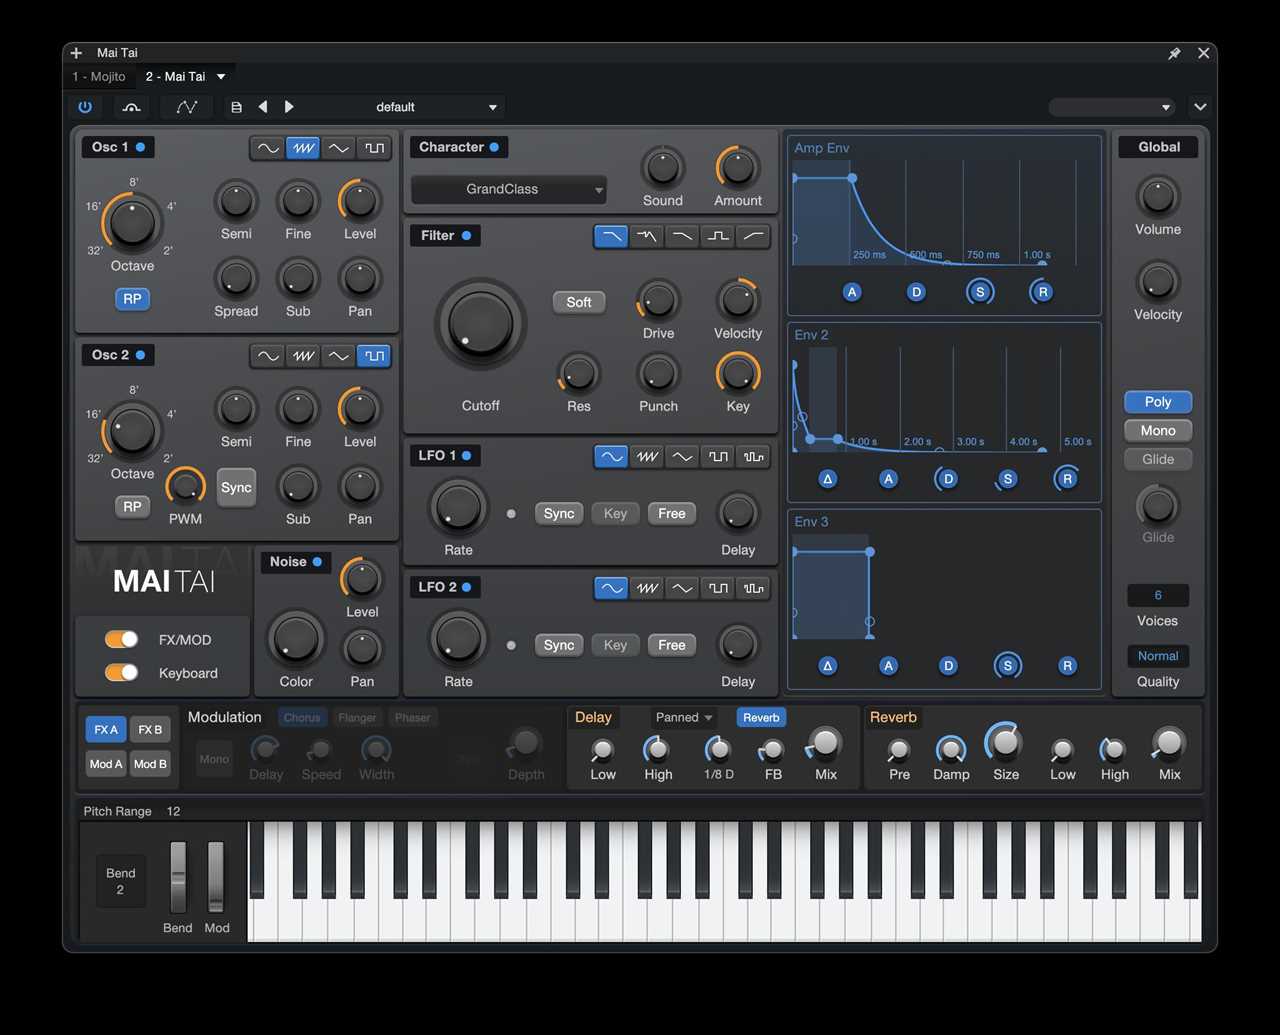The height and width of the screenshot is (1035, 1280).
Task: Enable Soft mode on the filter
Action: click(578, 301)
